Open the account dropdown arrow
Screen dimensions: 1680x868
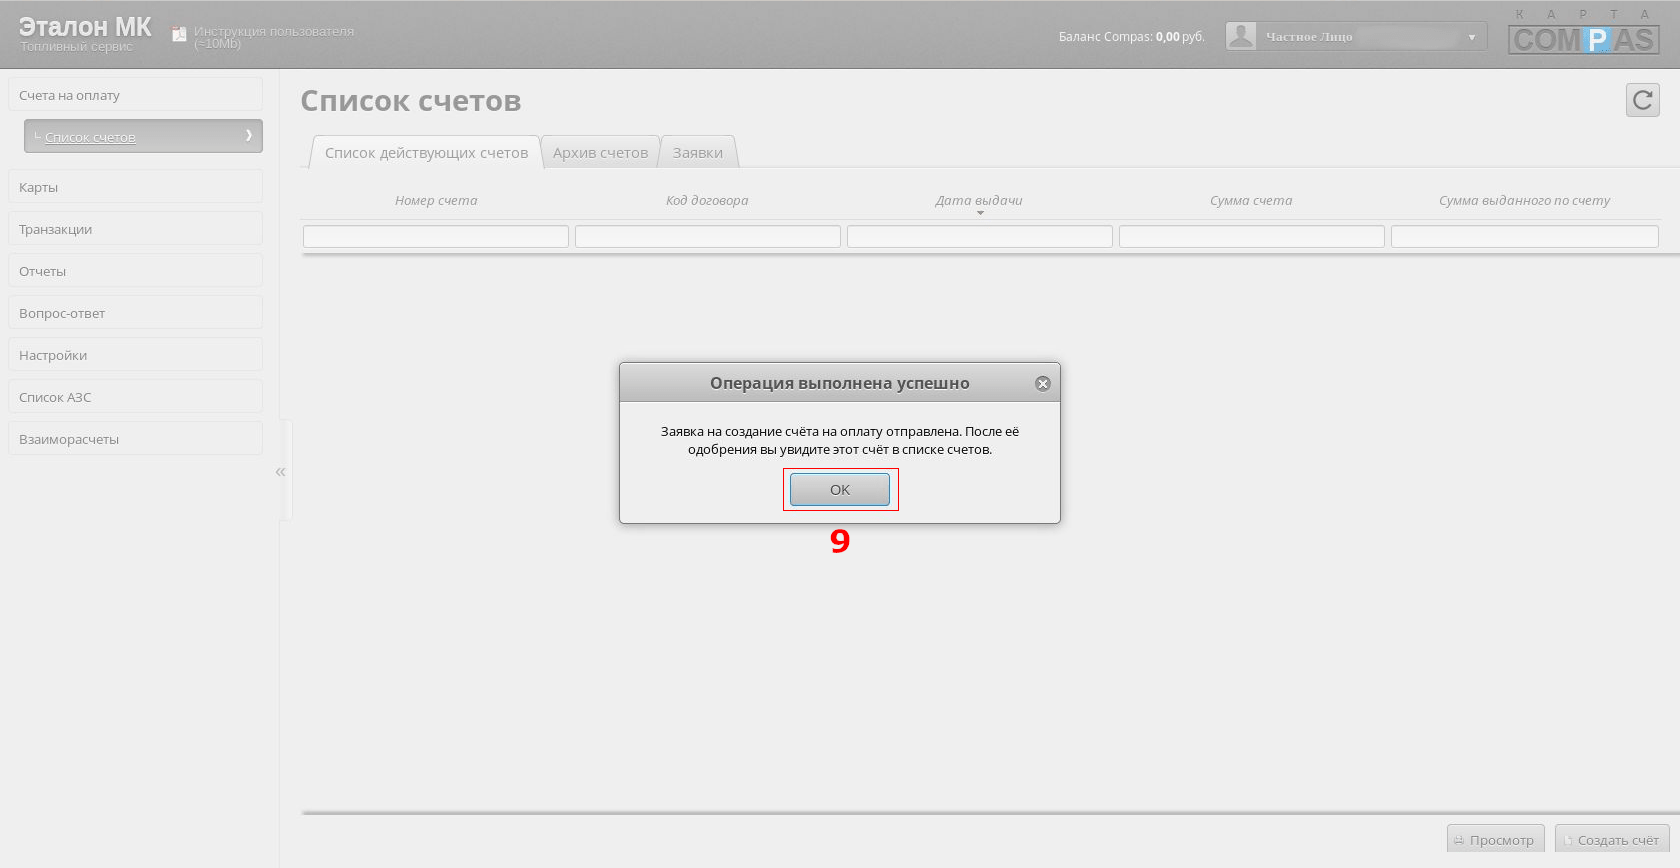tap(1472, 37)
